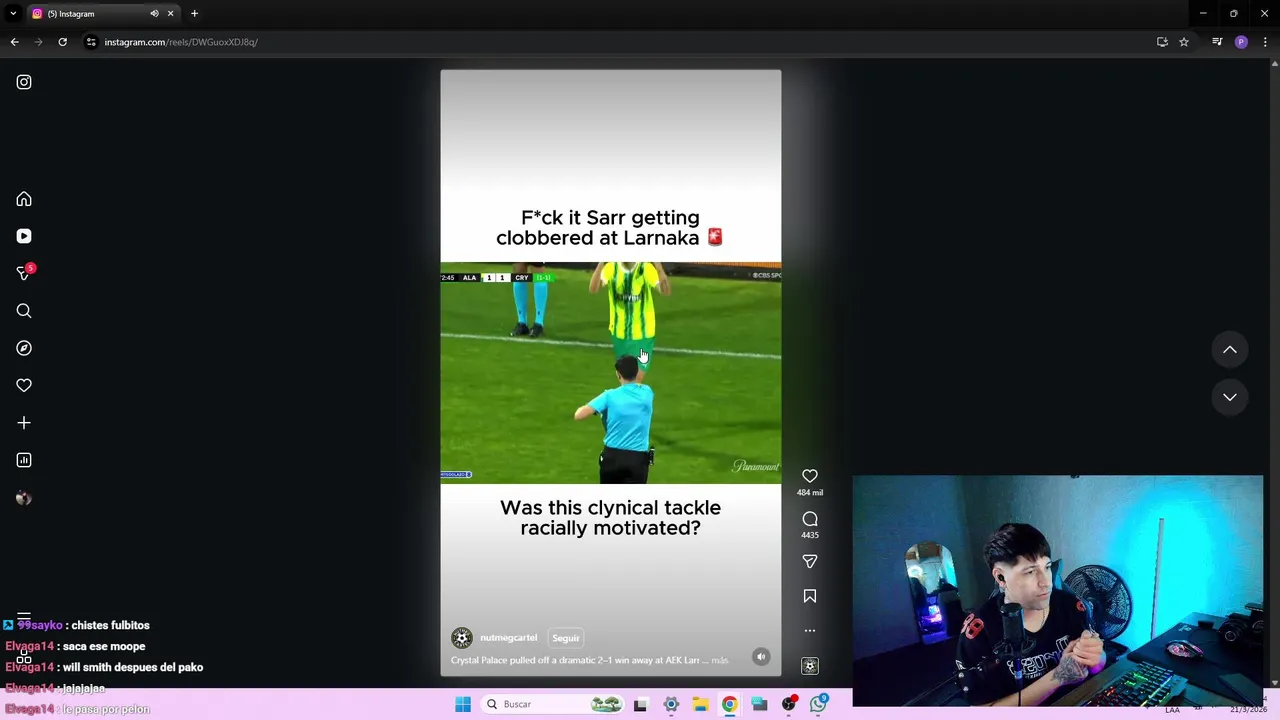Viewport: 1280px width, 720px height.
Task: Click the taskbar Buscar search box
Action: [553, 704]
